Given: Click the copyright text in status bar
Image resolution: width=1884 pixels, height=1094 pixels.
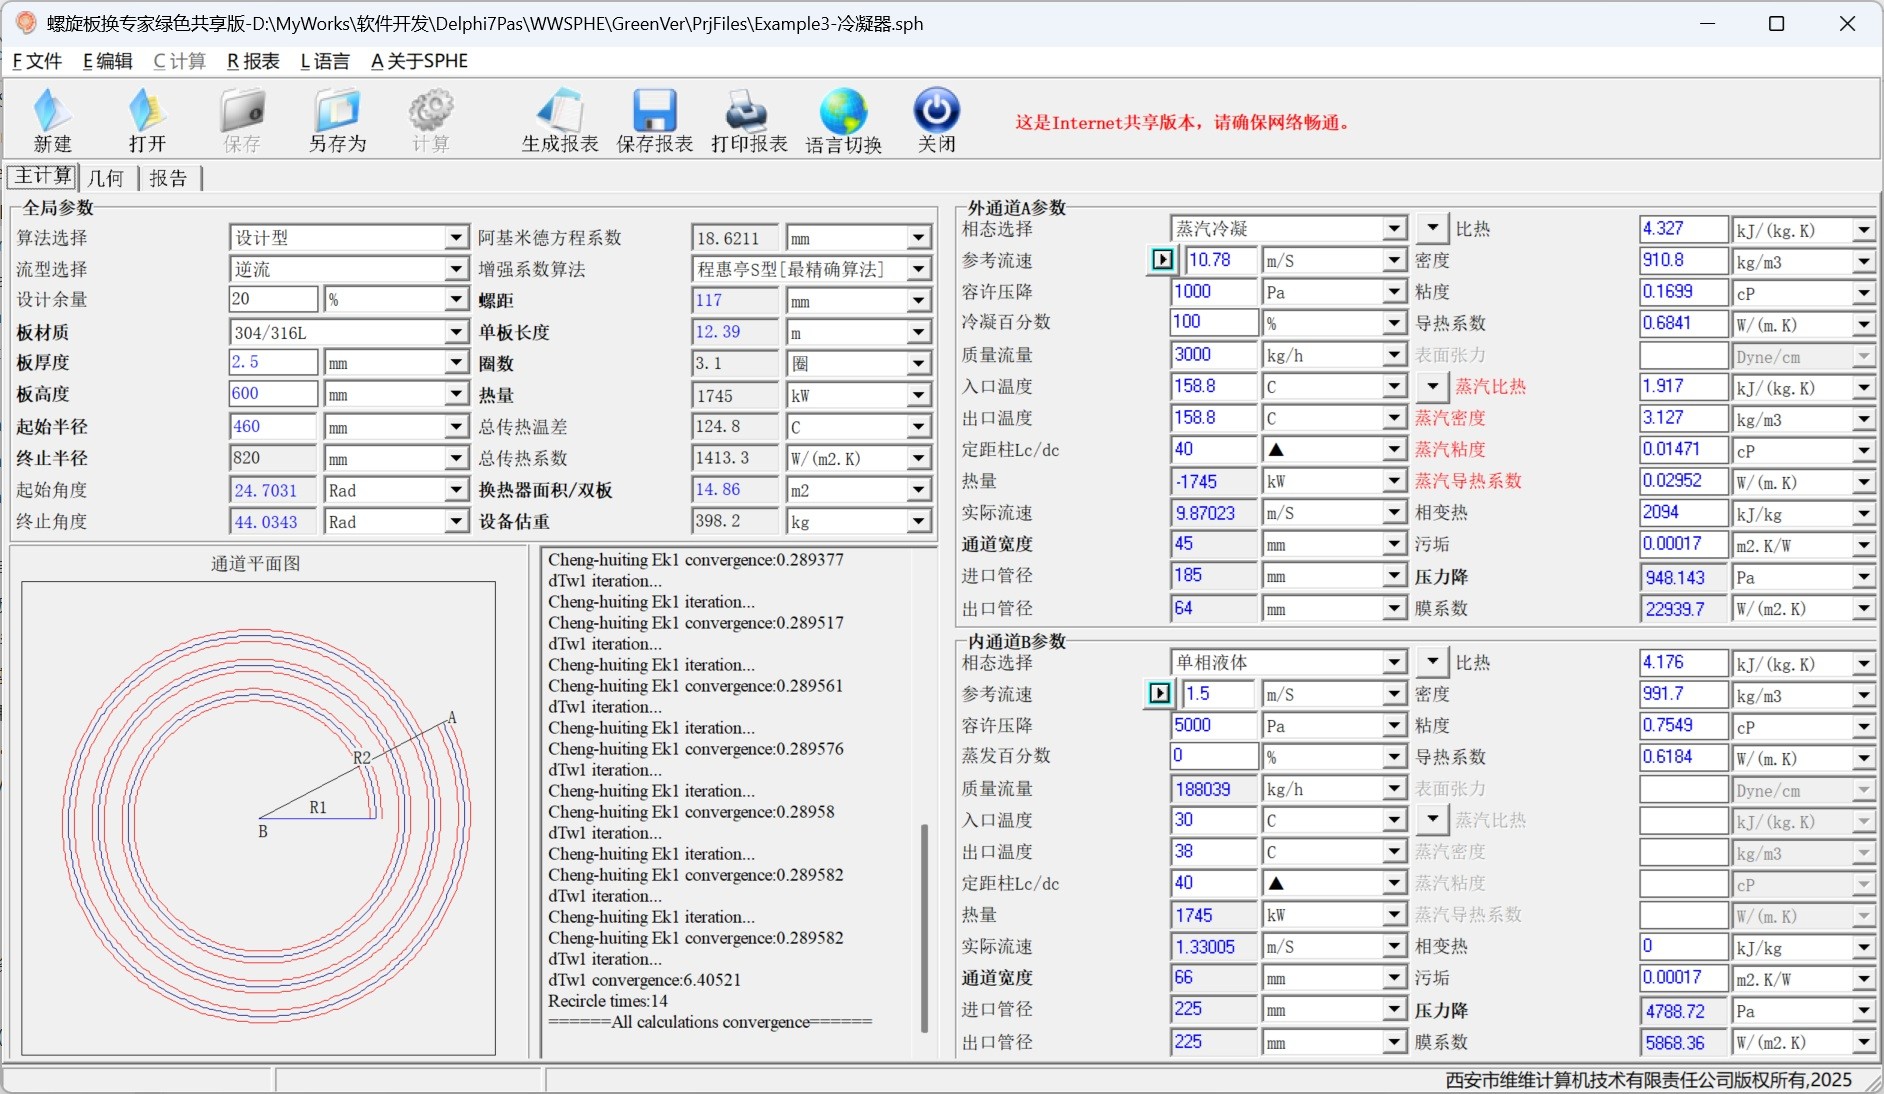Looking at the screenshot, I should coord(1648,1080).
